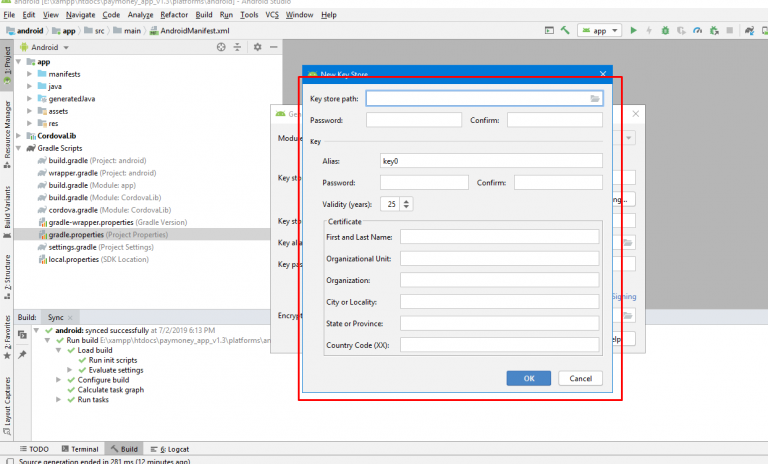
Task: Click the Debug app bug icon
Action: coord(665,31)
